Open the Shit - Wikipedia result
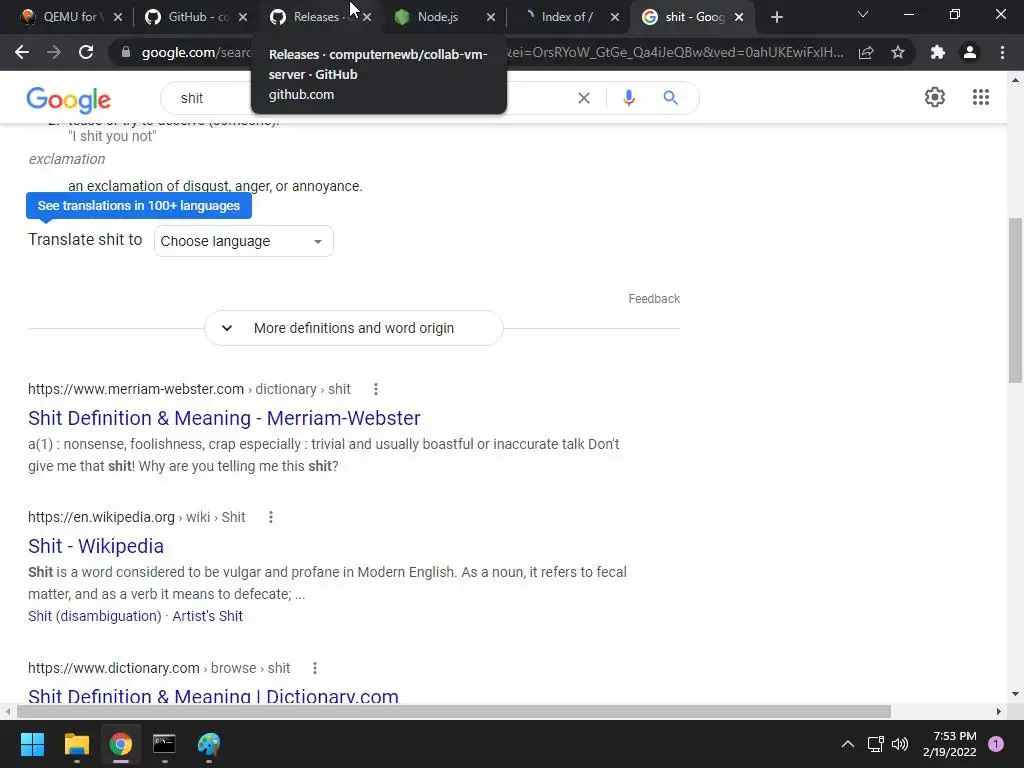The height and width of the screenshot is (768, 1024). pos(96,546)
